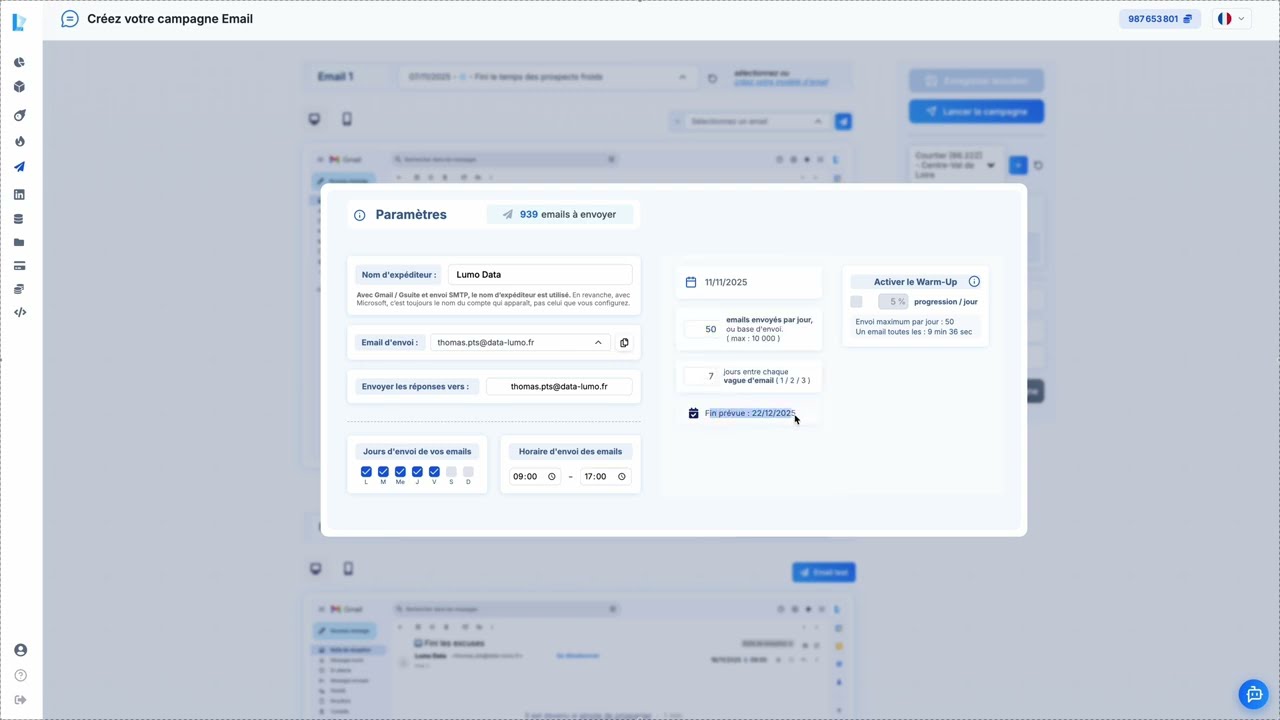Open the cube icon in the sidebar
The height and width of the screenshot is (720, 1280).
click(20, 87)
